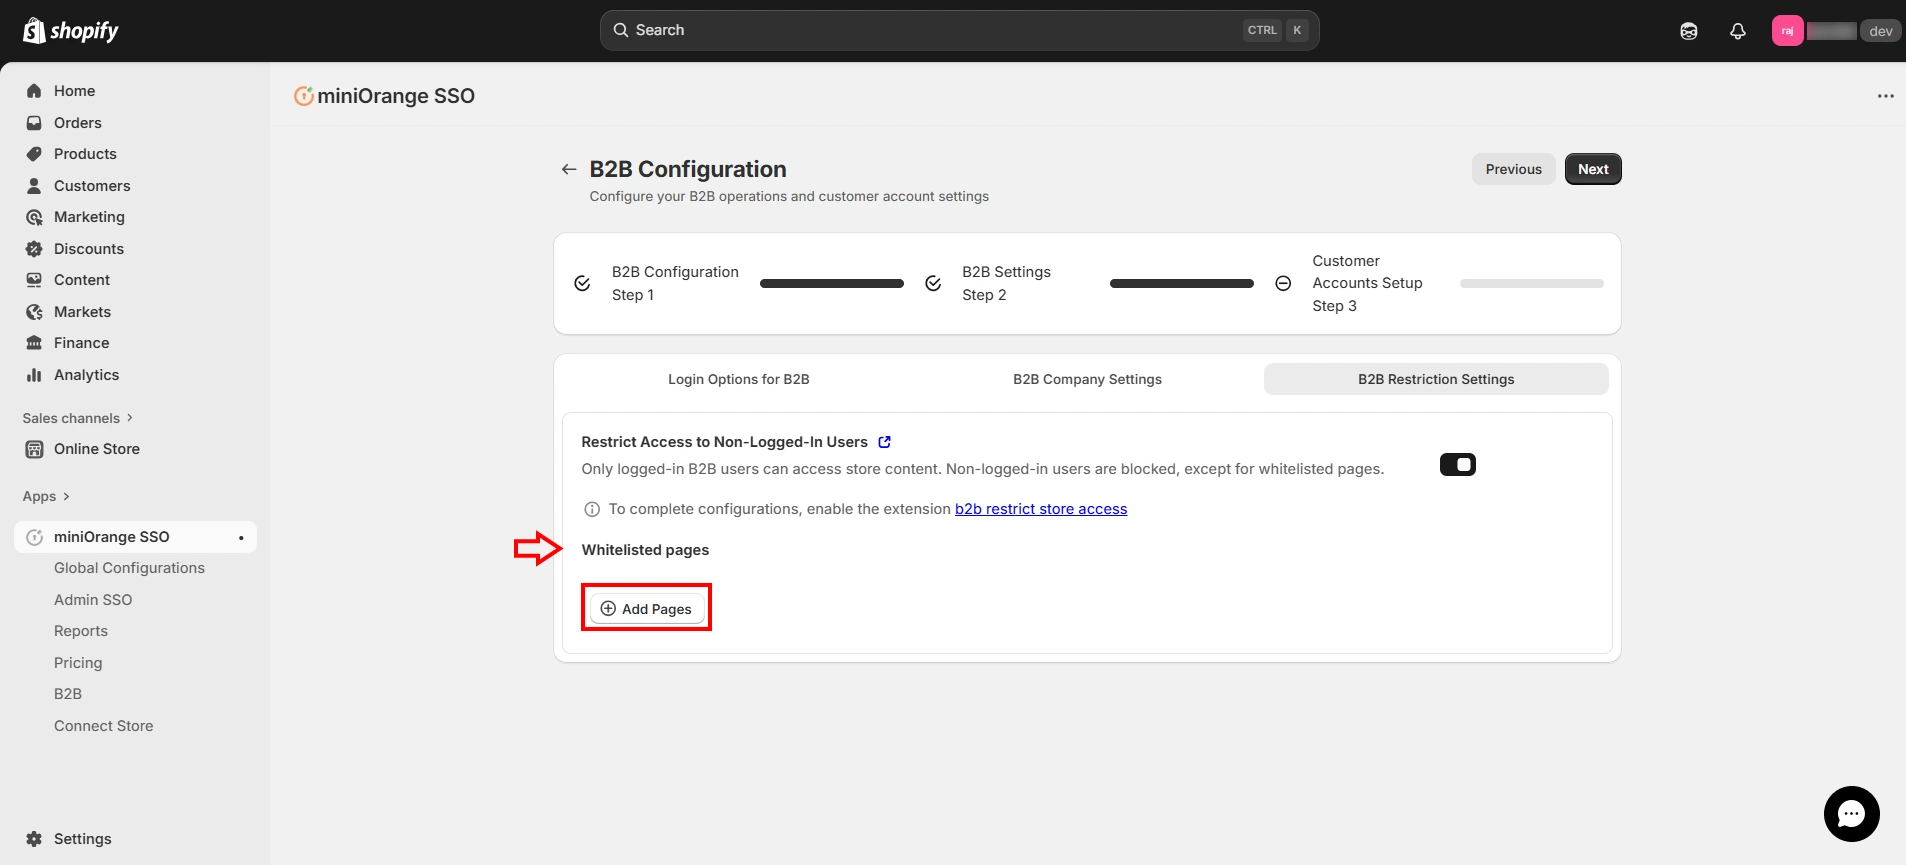Image resolution: width=1906 pixels, height=865 pixels.
Task: Open Global Configurations submenu item
Action: pos(129,568)
